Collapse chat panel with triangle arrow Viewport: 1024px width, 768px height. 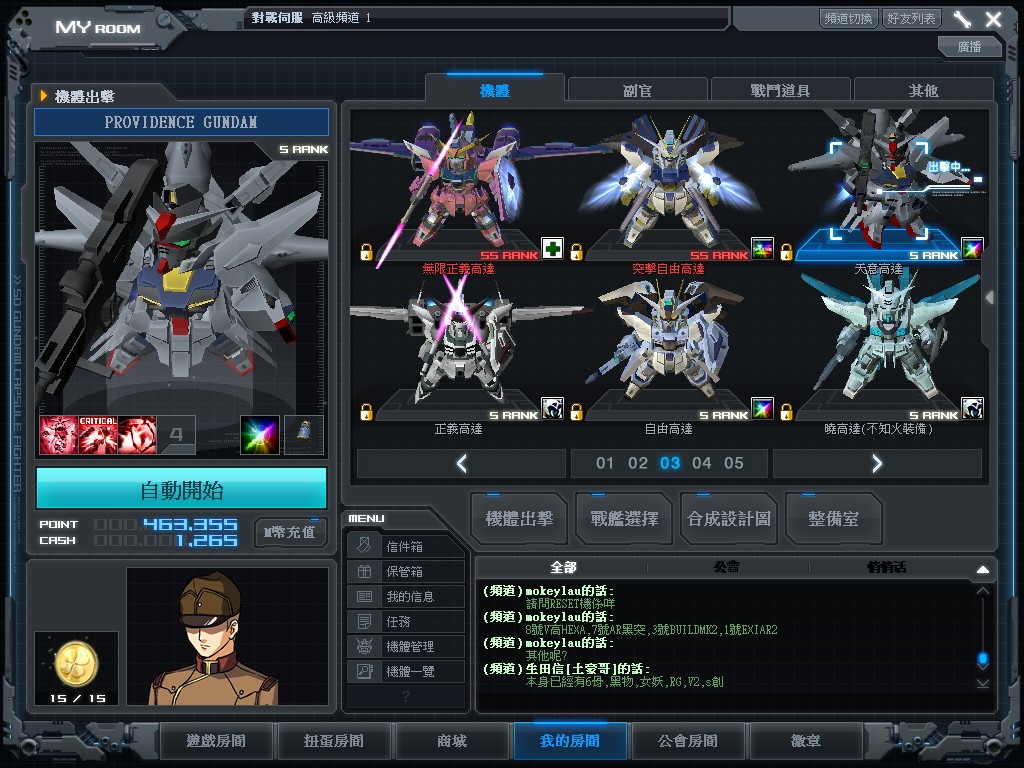(982, 569)
